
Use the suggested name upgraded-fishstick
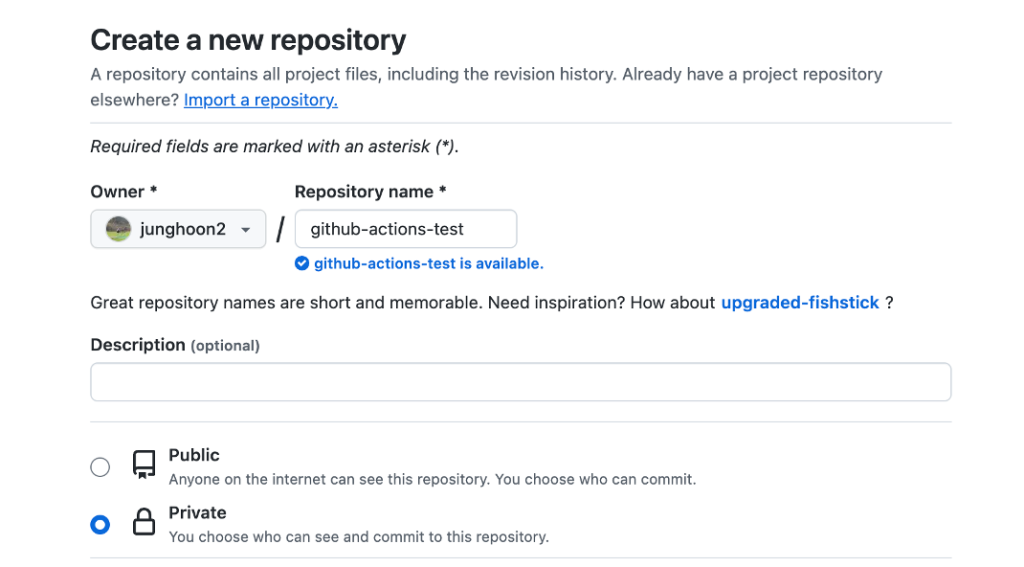coord(799,302)
